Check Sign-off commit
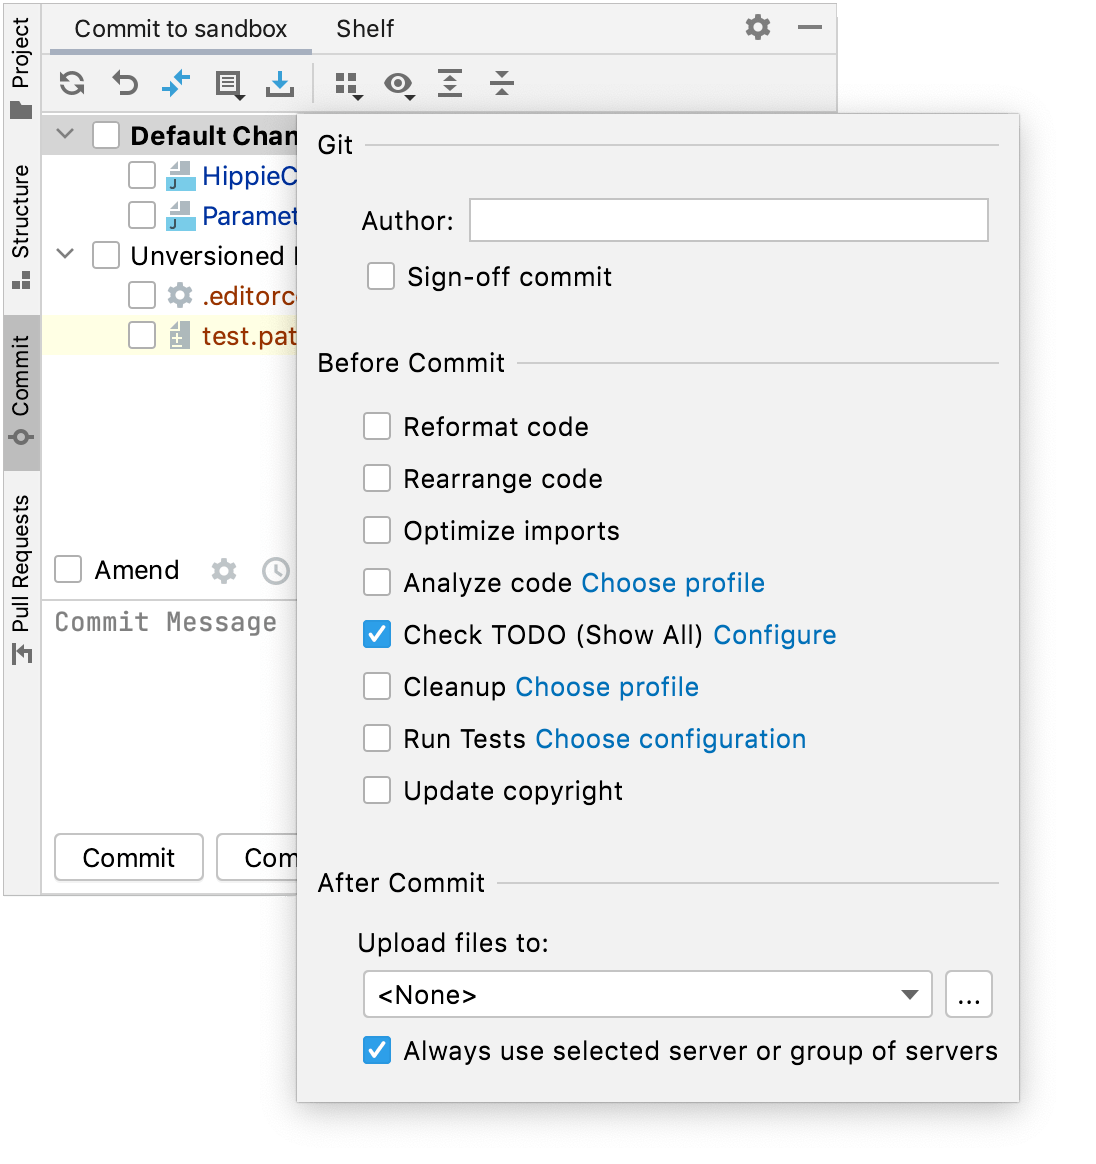1096x1164 pixels. click(381, 276)
